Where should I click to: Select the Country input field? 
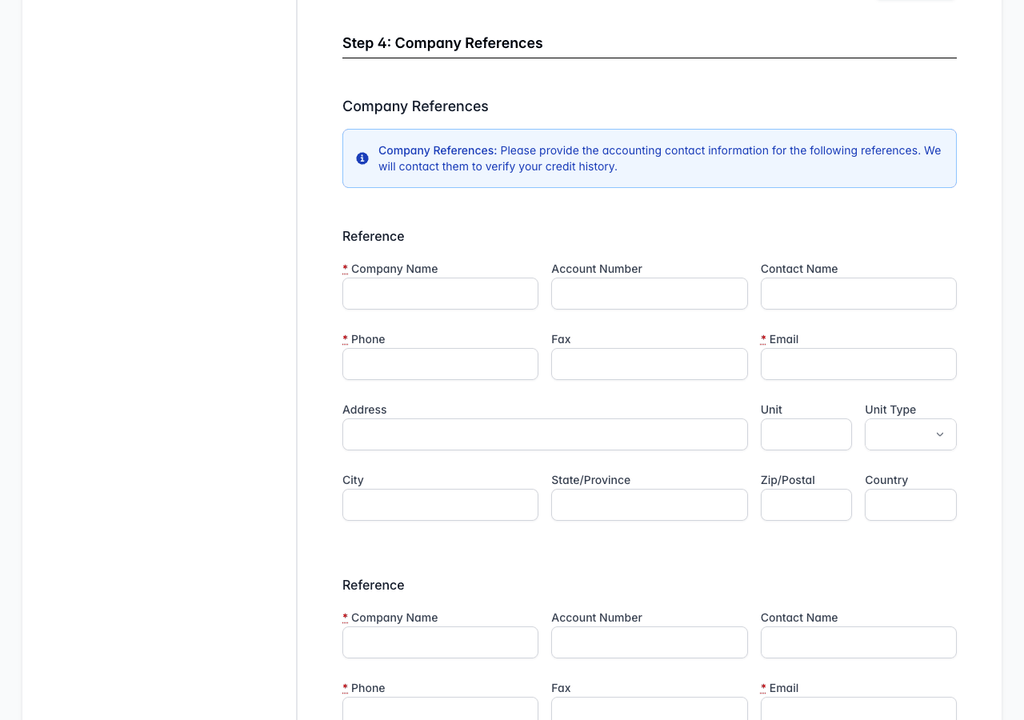[910, 505]
